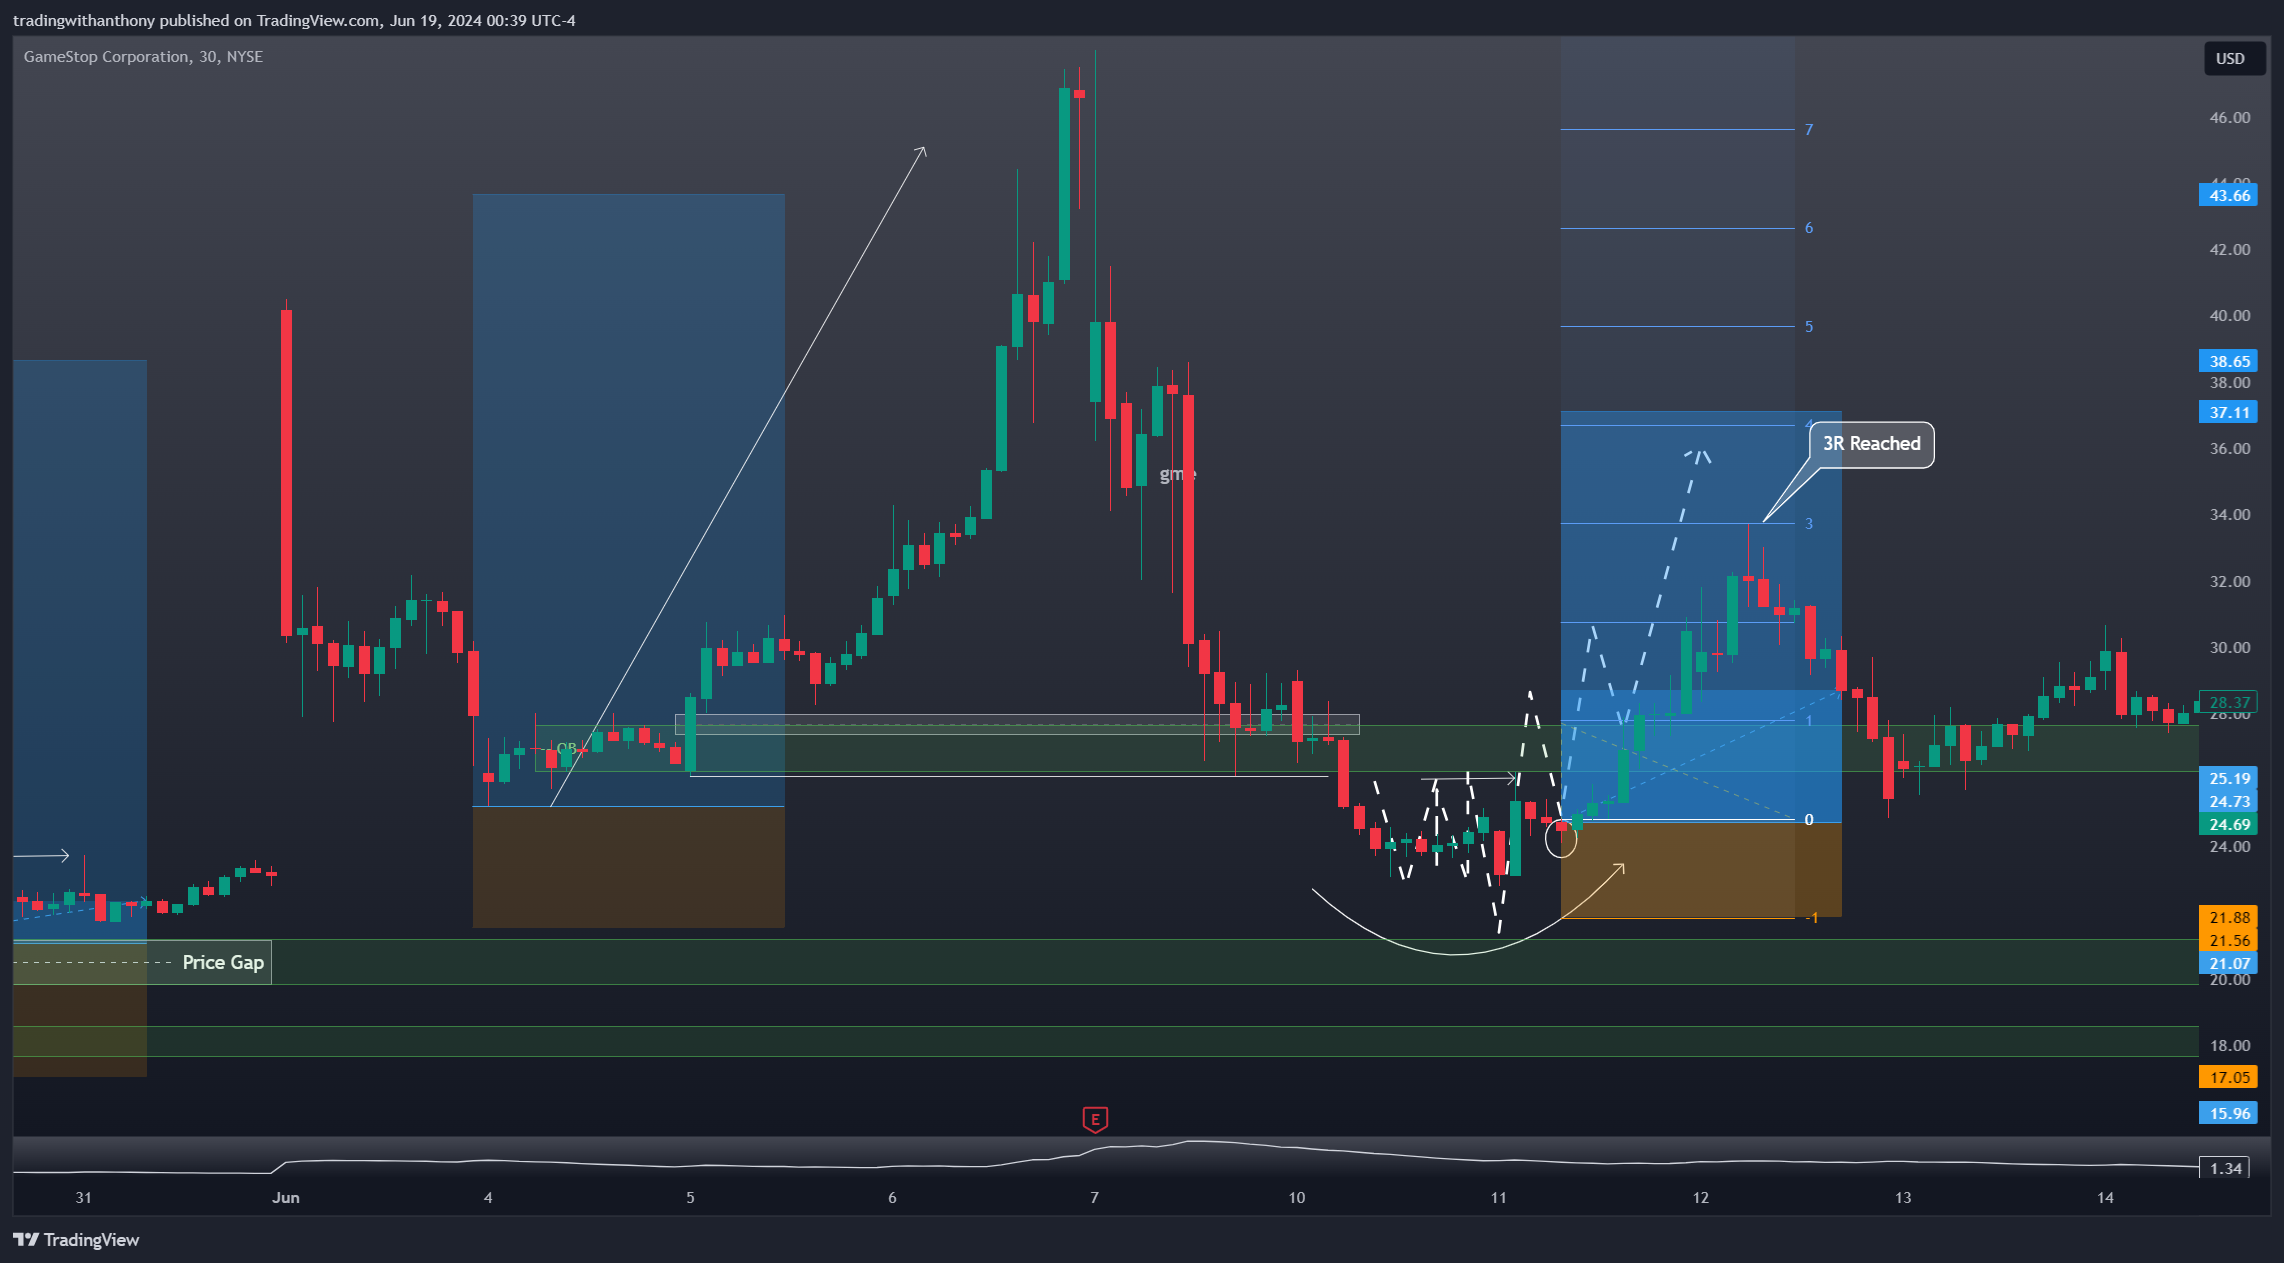Screen dimensions: 2284x1263
Task: Click the indicator value label 1.34
Action: point(2225,1168)
